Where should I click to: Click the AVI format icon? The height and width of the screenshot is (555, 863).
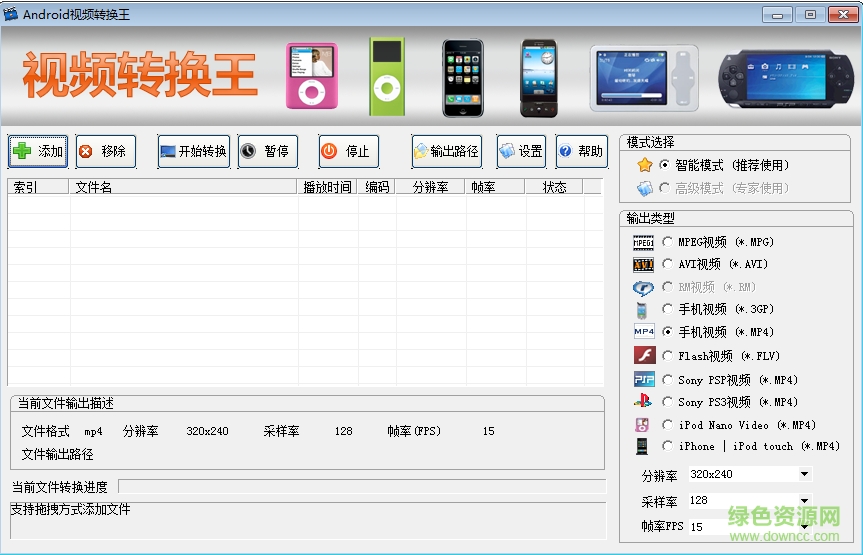pyautogui.click(x=643, y=265)
